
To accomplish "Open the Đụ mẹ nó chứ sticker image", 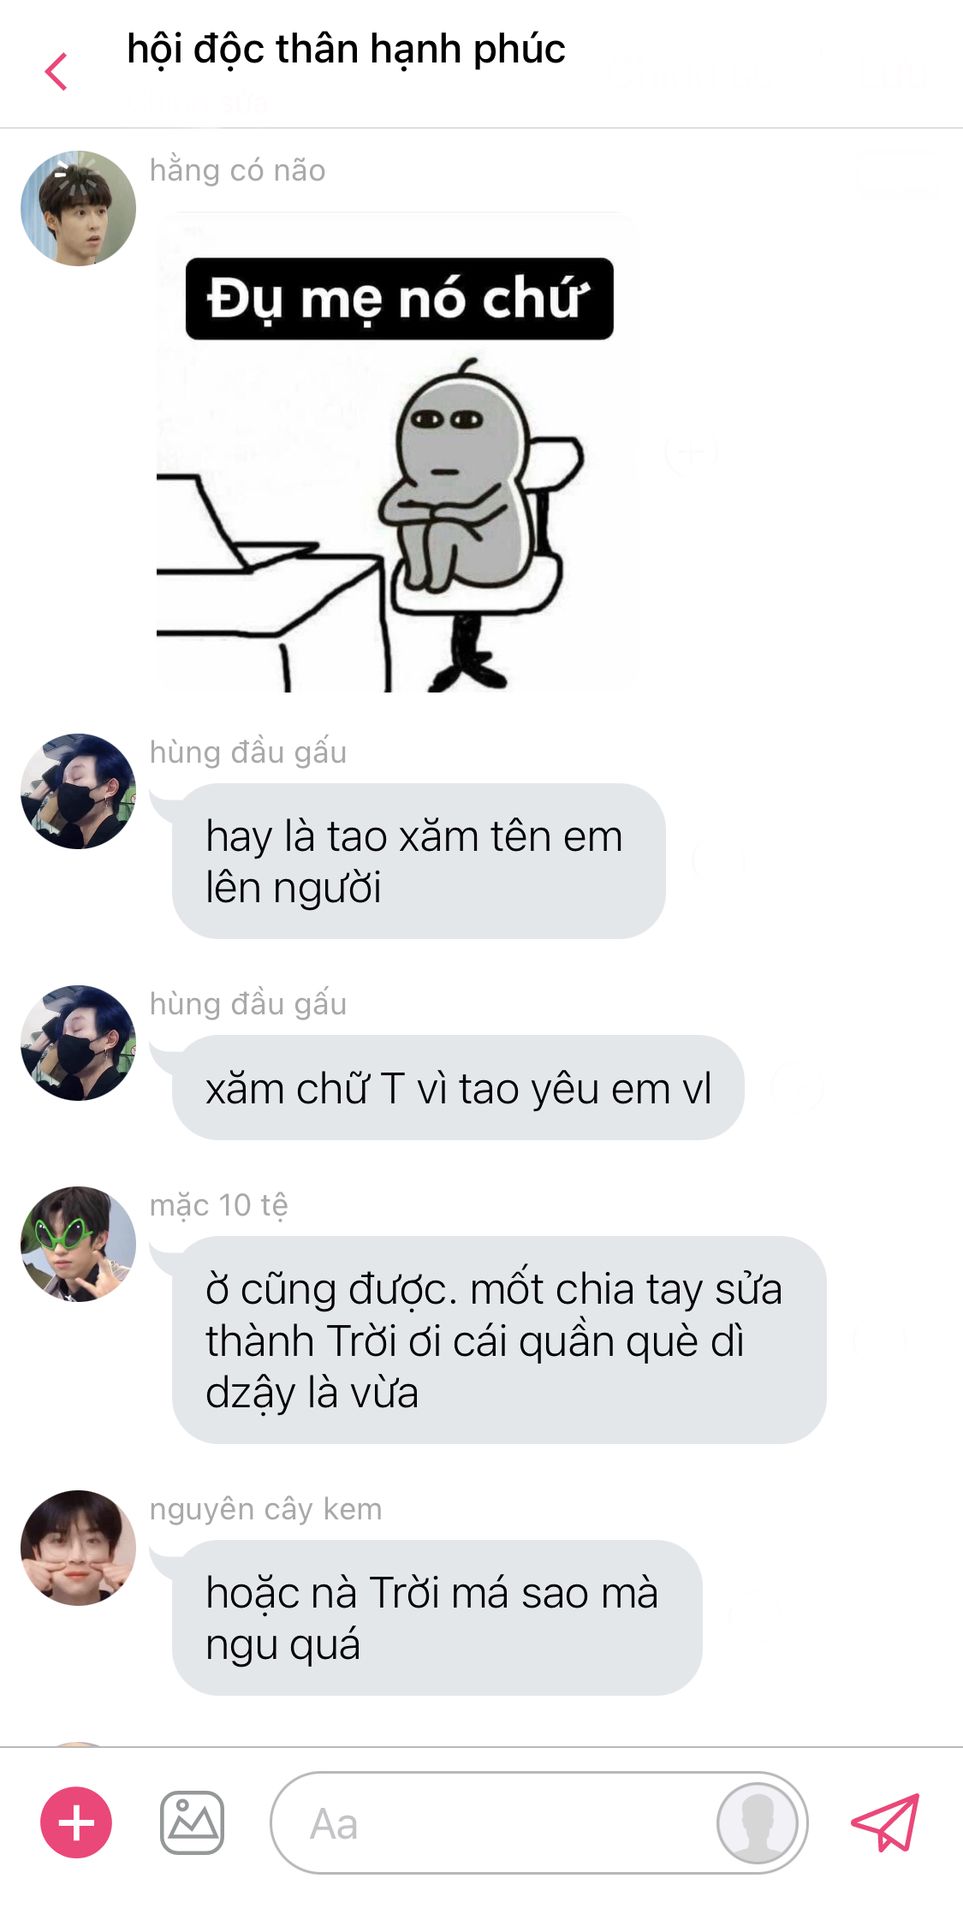I will pos(397,452).
